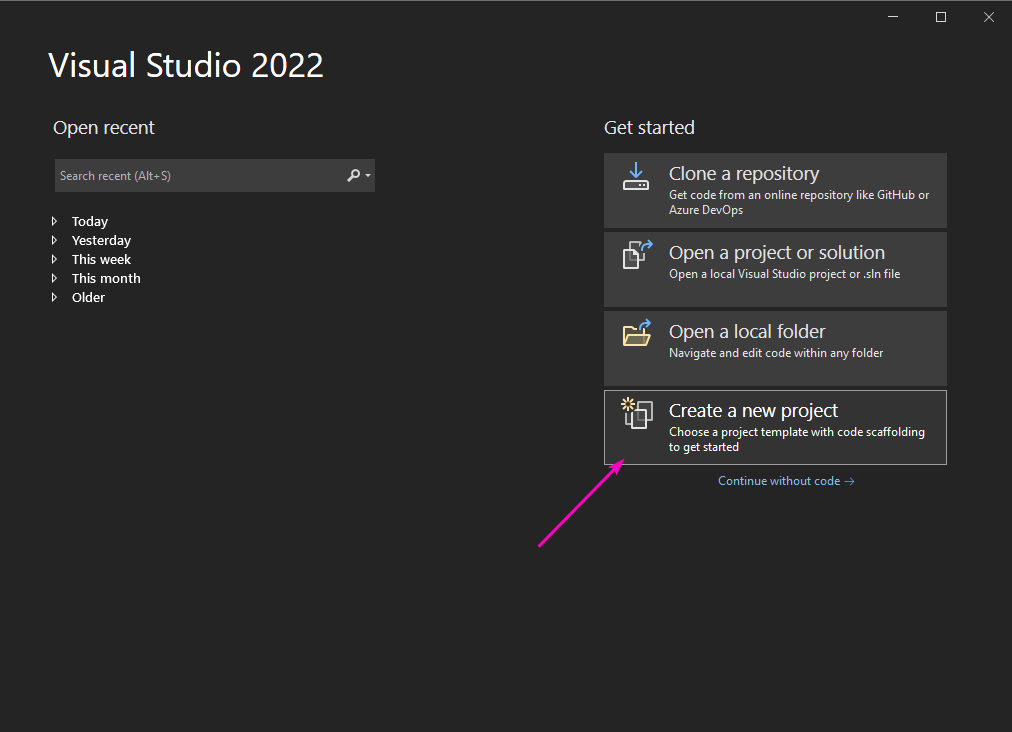
Task: Expand the Older group
Action: click(x=55, y=298)
